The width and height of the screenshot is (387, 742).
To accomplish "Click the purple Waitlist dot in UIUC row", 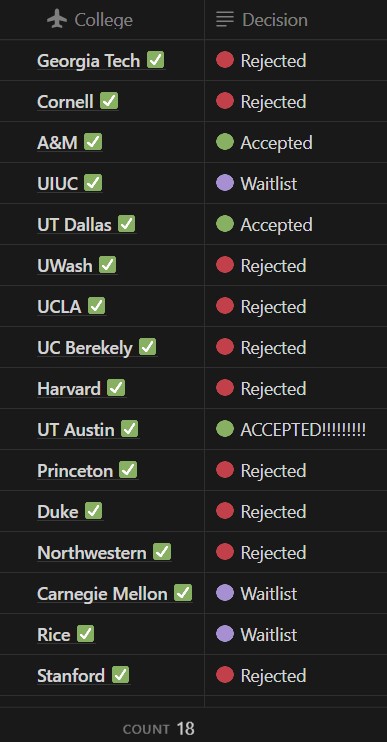I will [x=225, y=183].
